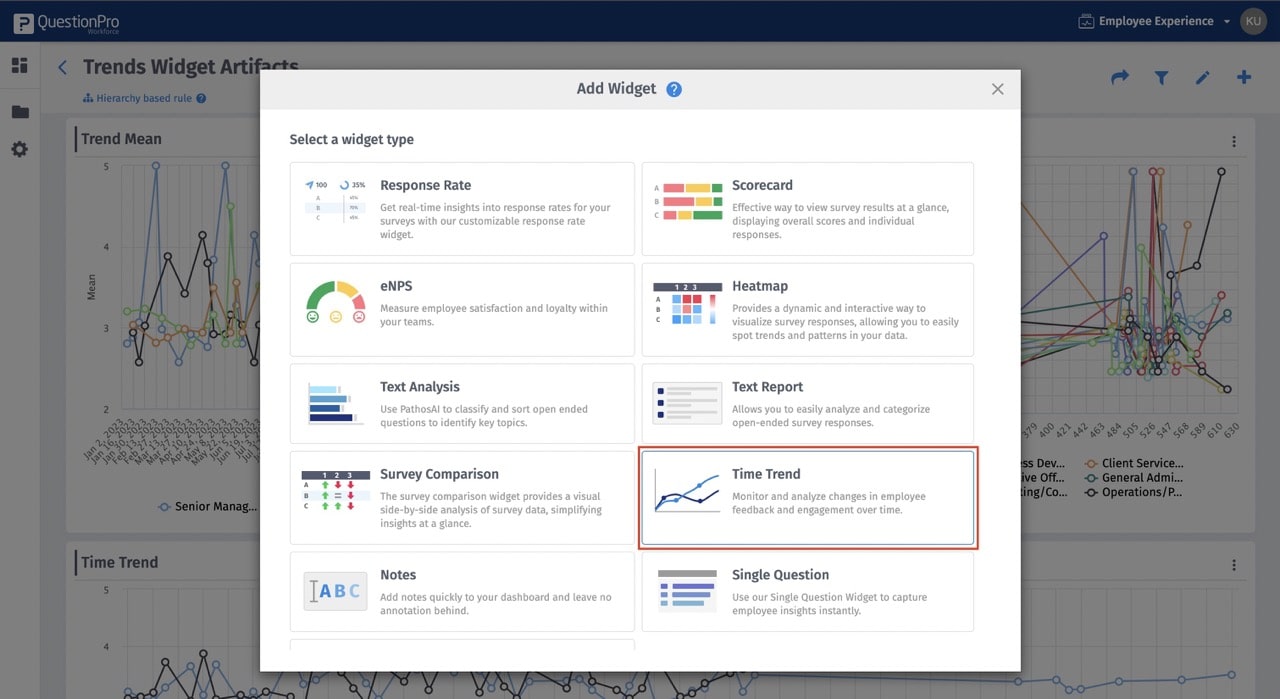
Task: Select the Survey Comparison widget title
Action: tap(439, 474)
